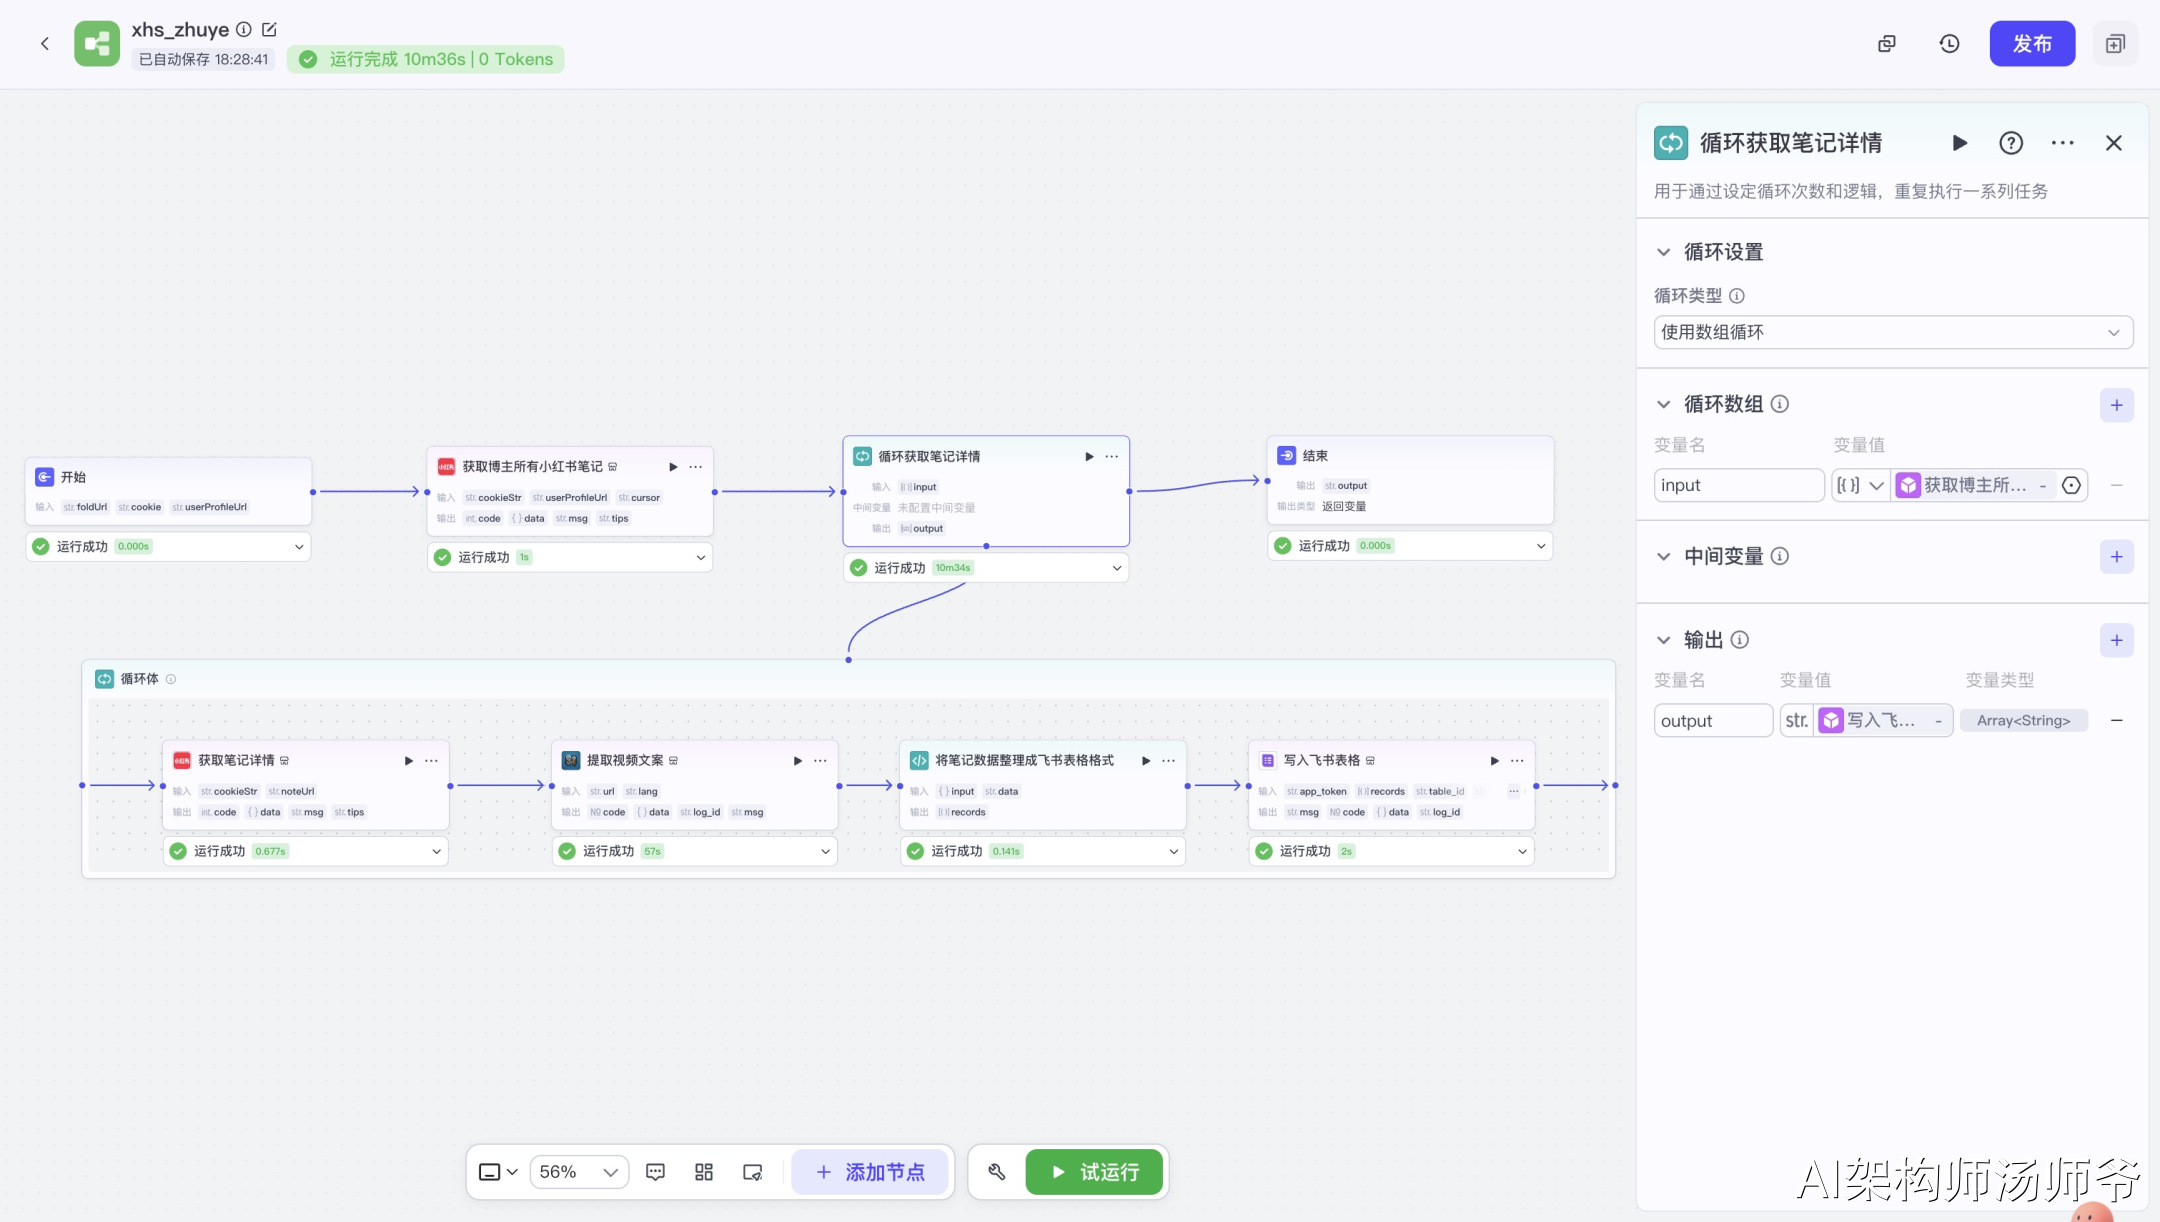Viewport: 2160px width, 1222px height.
Task: Open help for the loop node panel
Action: (x=2011, y=143)
